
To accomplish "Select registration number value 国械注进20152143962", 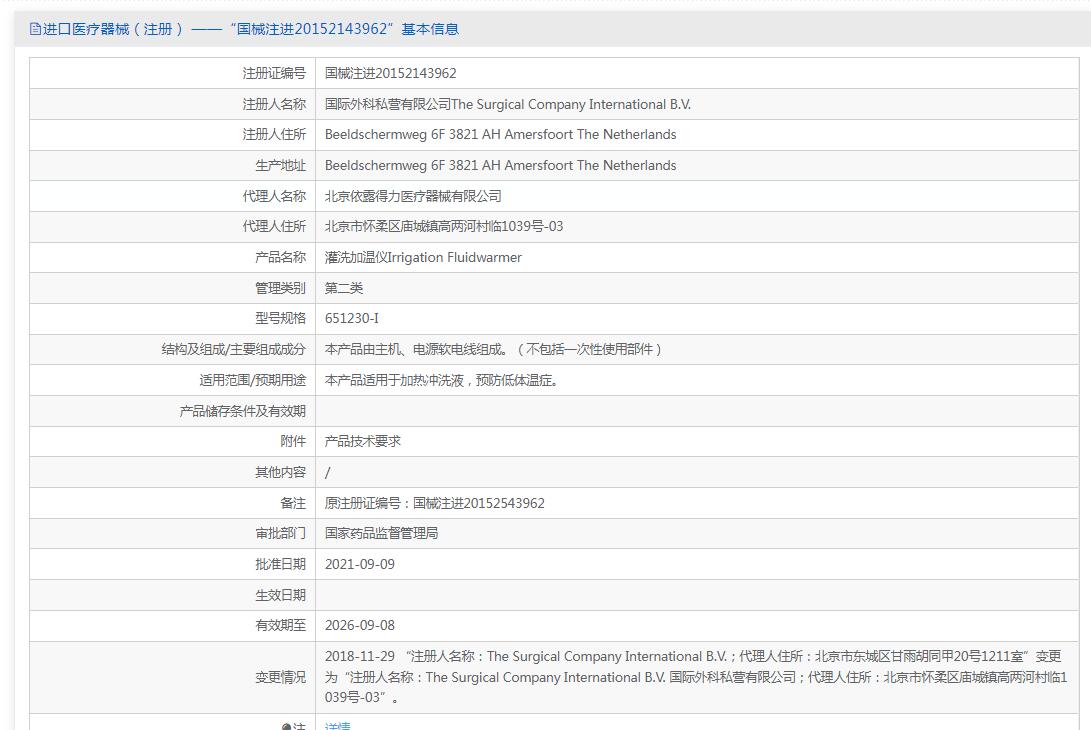I will [x=390, y=73].
